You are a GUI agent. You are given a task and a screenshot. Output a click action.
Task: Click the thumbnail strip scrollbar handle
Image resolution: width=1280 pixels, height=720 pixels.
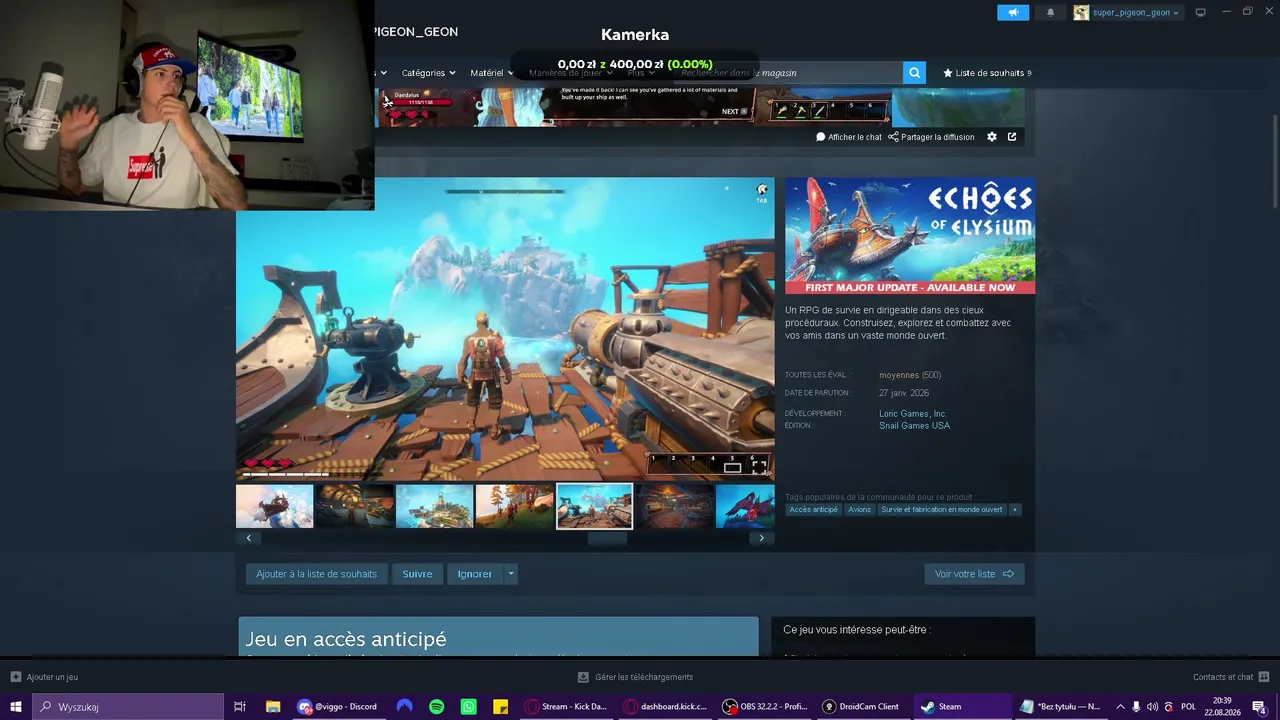(607, 538)
